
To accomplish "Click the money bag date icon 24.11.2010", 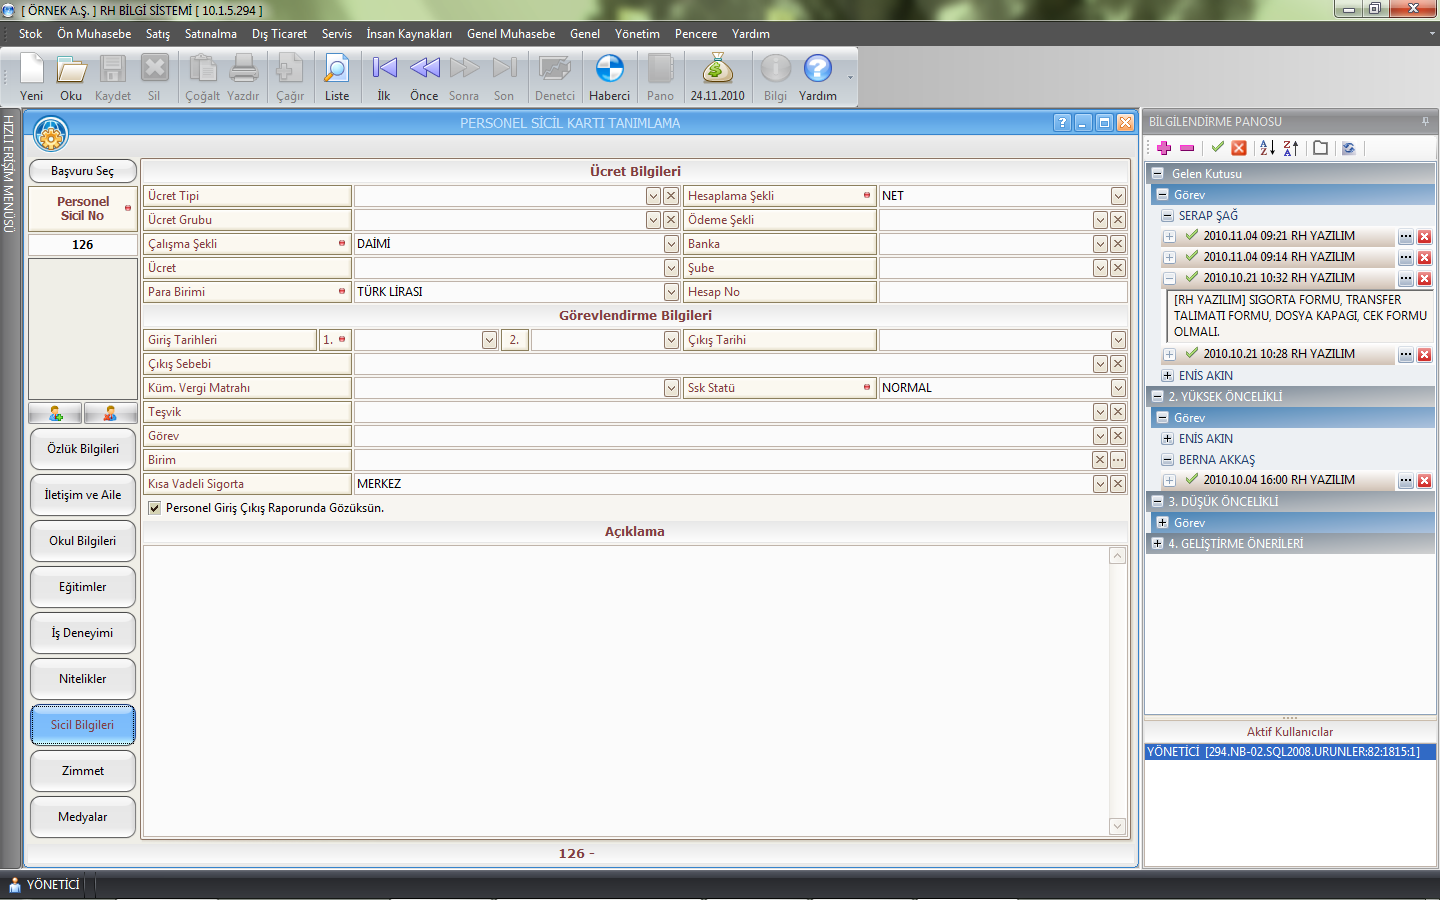I will click(717, 70).
